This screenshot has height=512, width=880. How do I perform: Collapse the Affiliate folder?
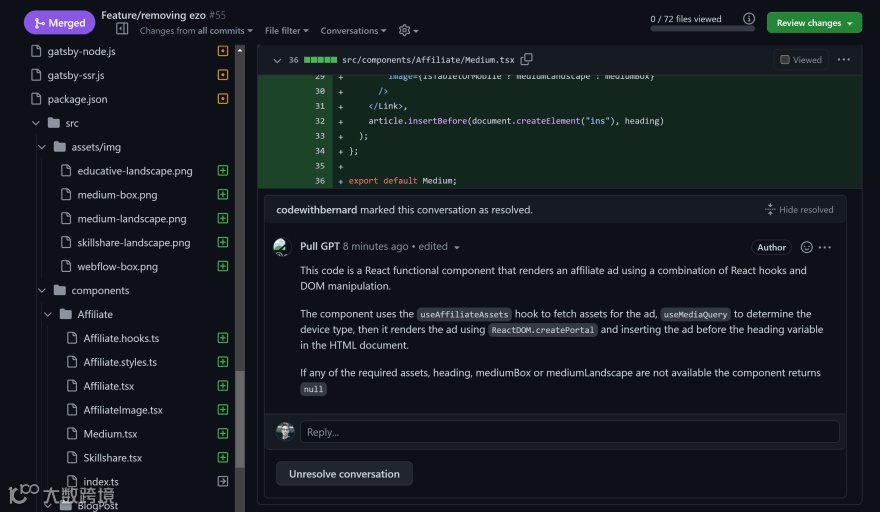(49, 314)
